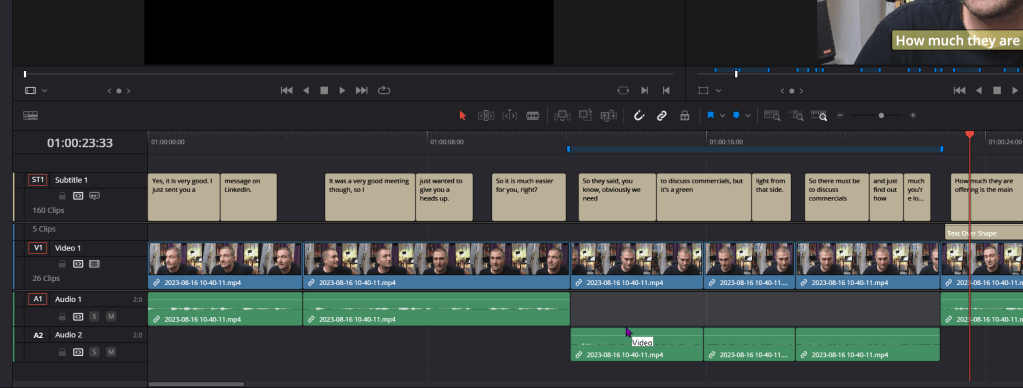Activate the Selection Mode arrow tool

point(463,115)
